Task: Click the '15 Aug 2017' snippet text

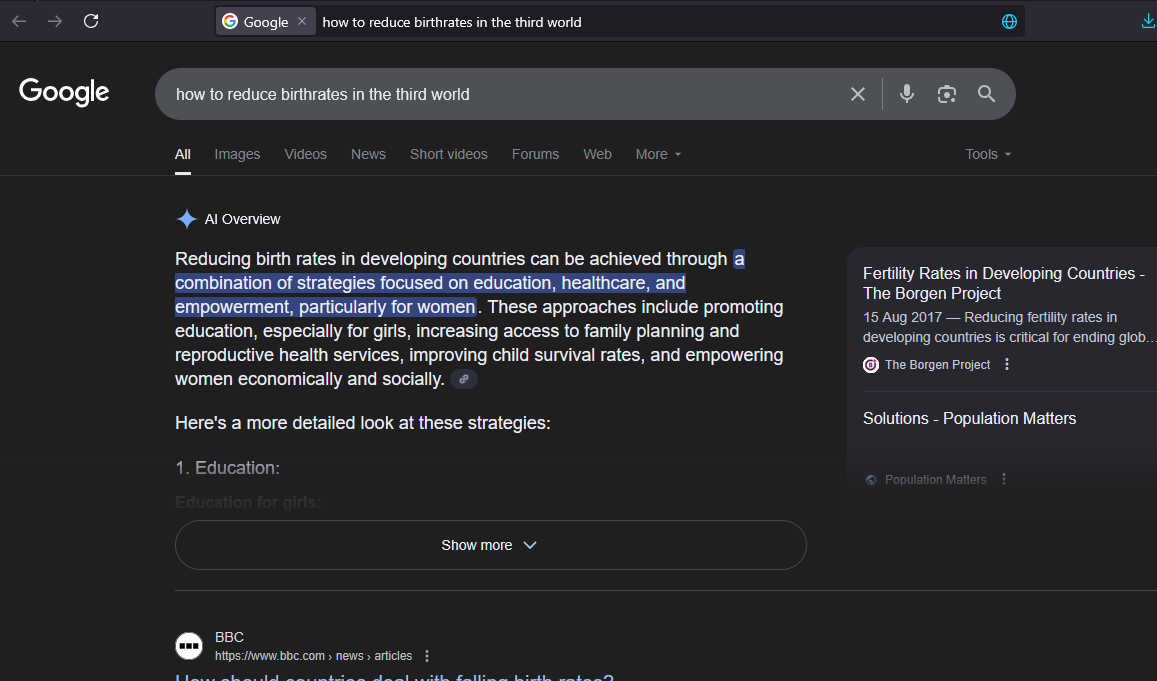Action: (902, 317)
